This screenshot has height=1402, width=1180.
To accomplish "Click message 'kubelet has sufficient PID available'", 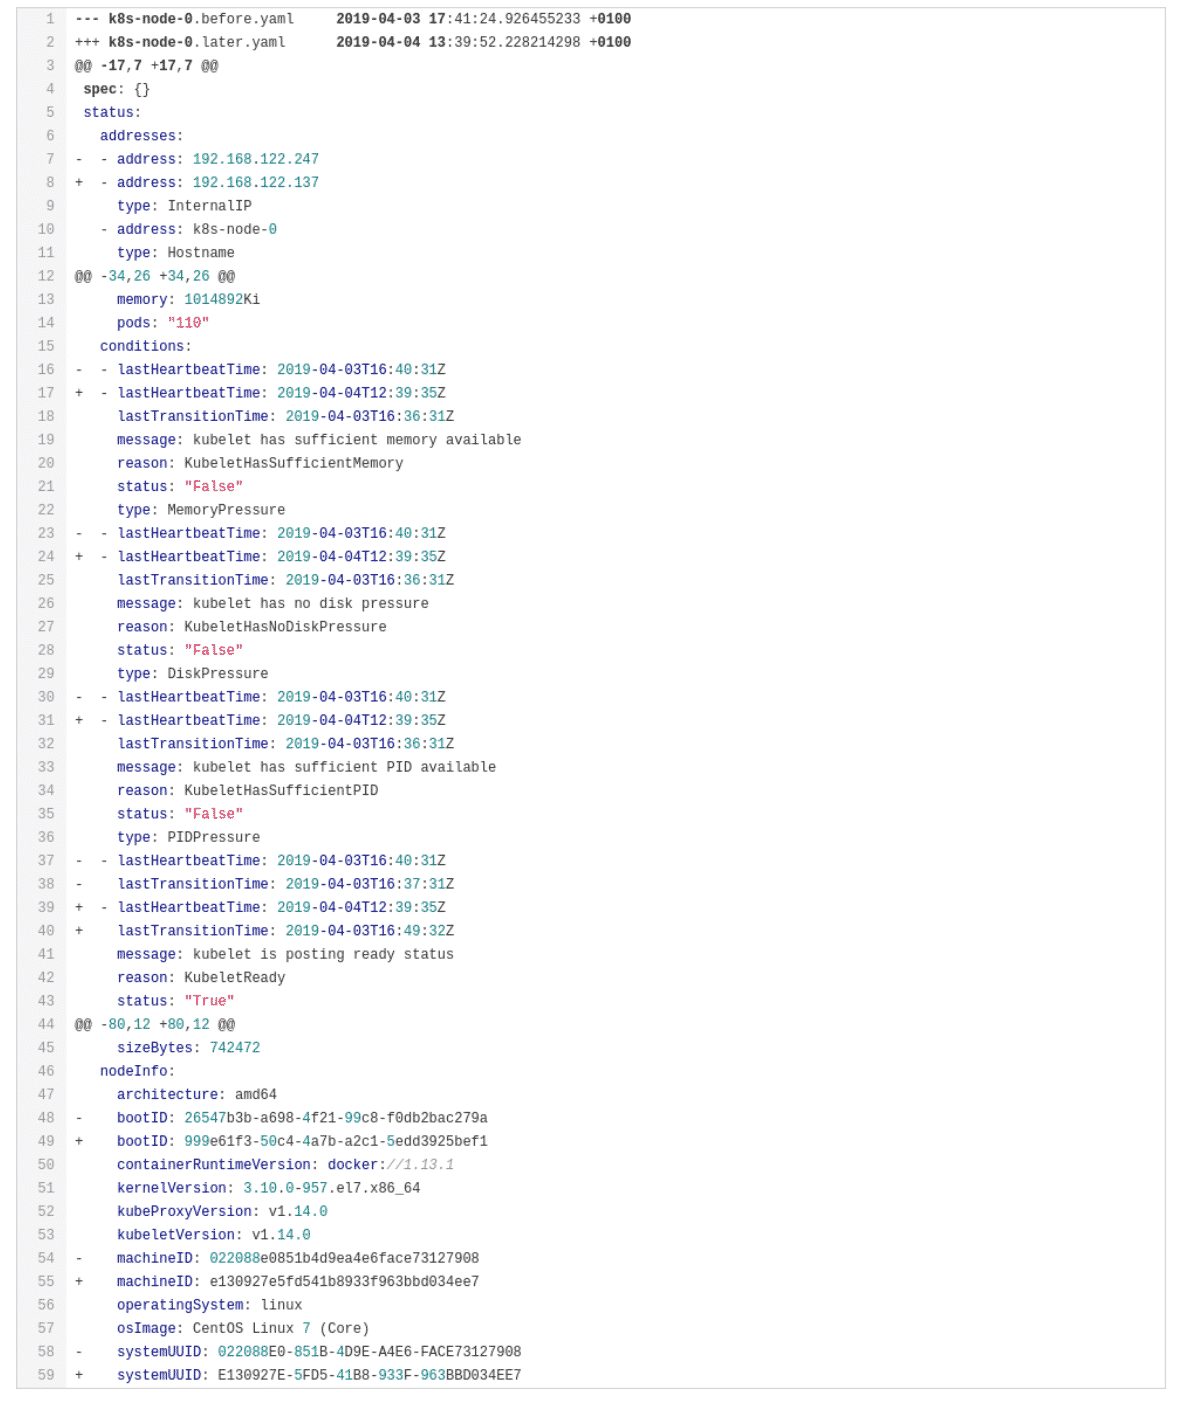I will point(344,767).
